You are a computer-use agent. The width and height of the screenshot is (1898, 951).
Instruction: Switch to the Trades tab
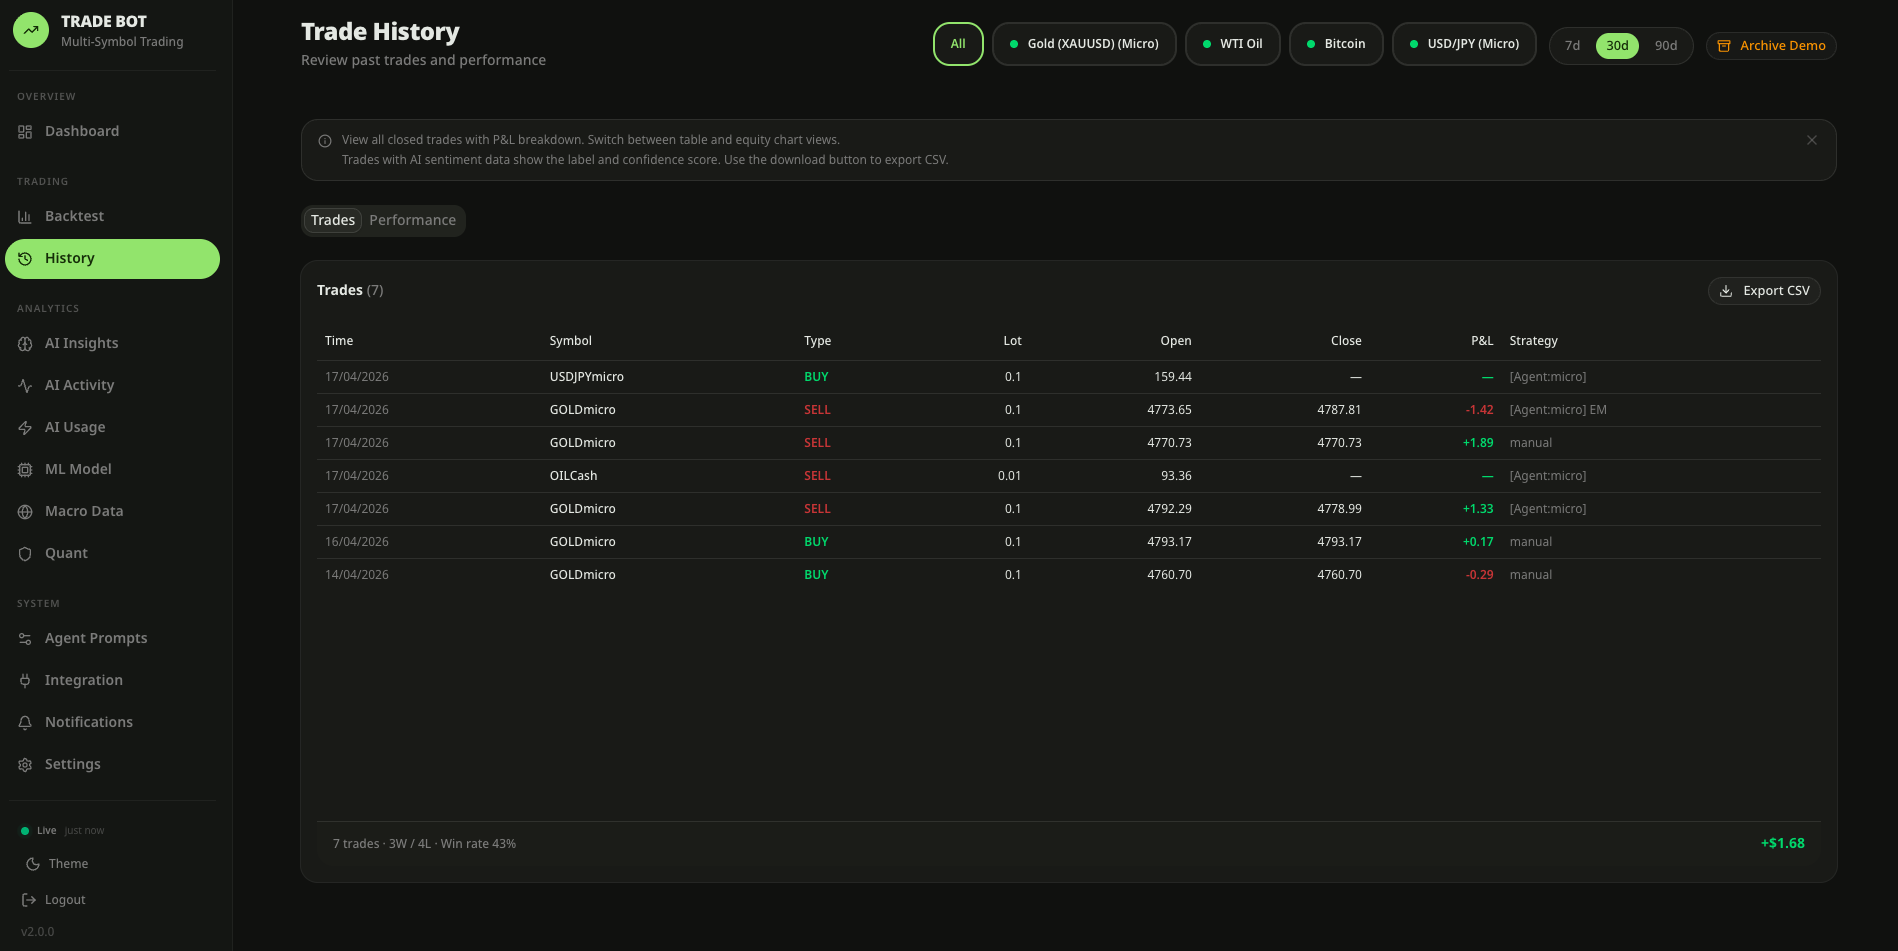pyautogui.click(x=333, y=220)
